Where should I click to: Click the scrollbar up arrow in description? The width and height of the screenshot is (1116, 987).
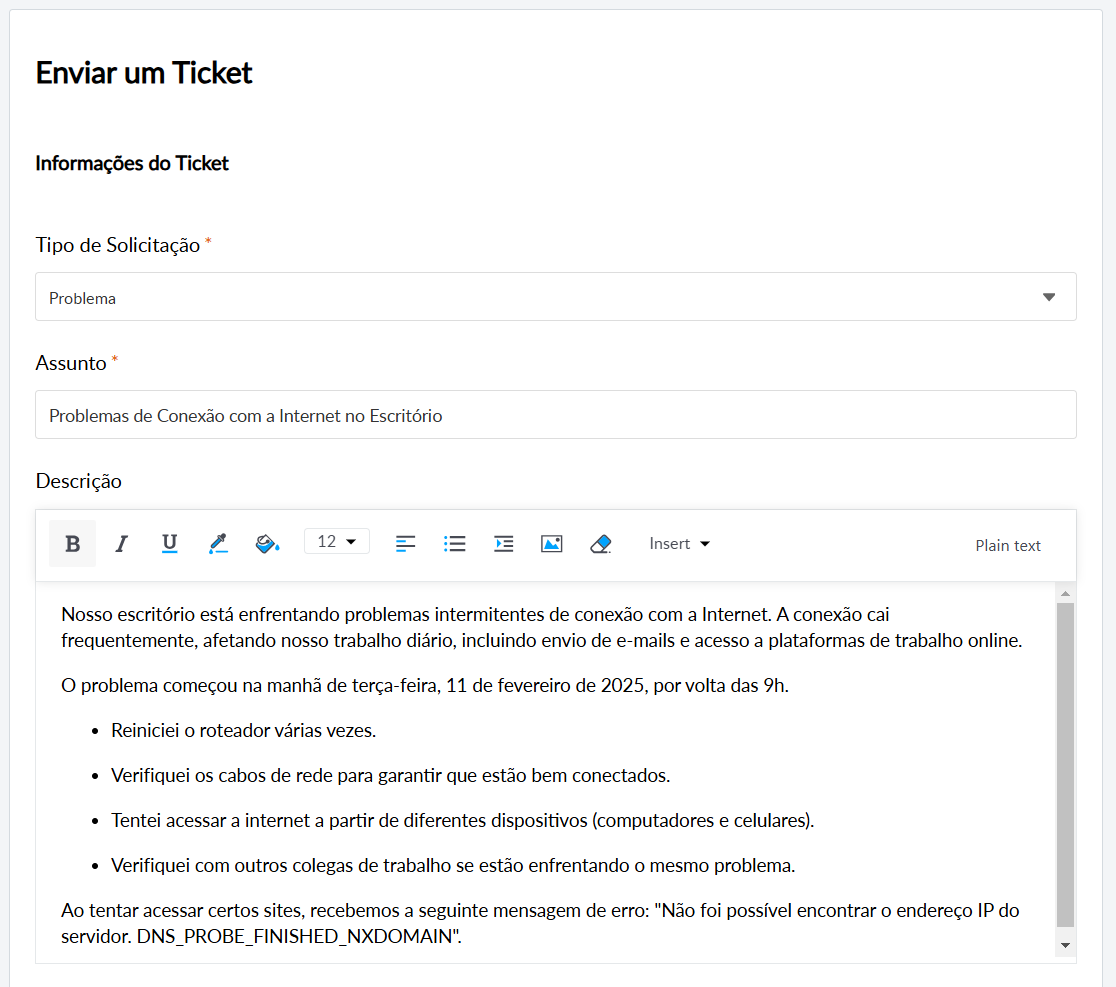(1065, 593)
